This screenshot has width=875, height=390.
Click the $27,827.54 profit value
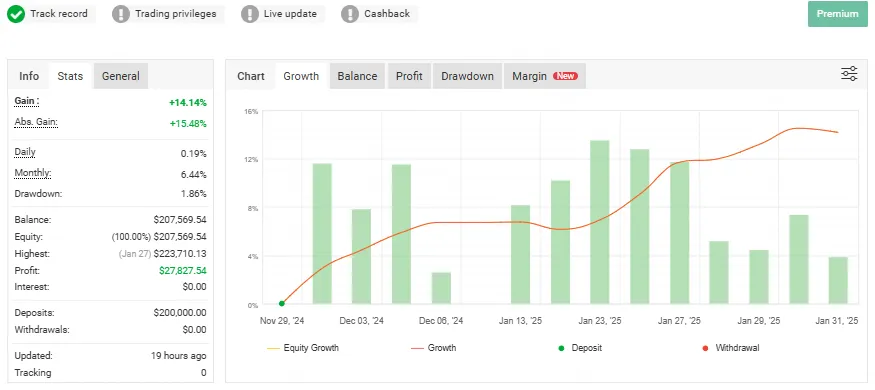(182, 271)
